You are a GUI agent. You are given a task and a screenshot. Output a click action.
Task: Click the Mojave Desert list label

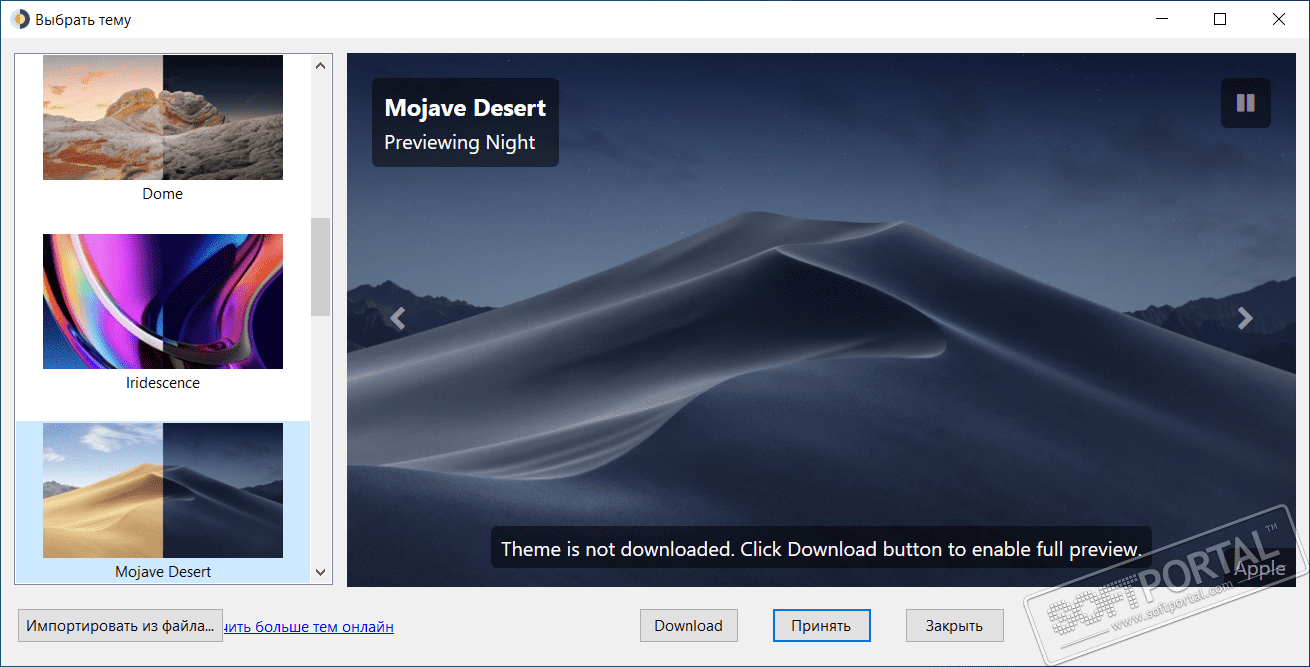click(163, 572)
